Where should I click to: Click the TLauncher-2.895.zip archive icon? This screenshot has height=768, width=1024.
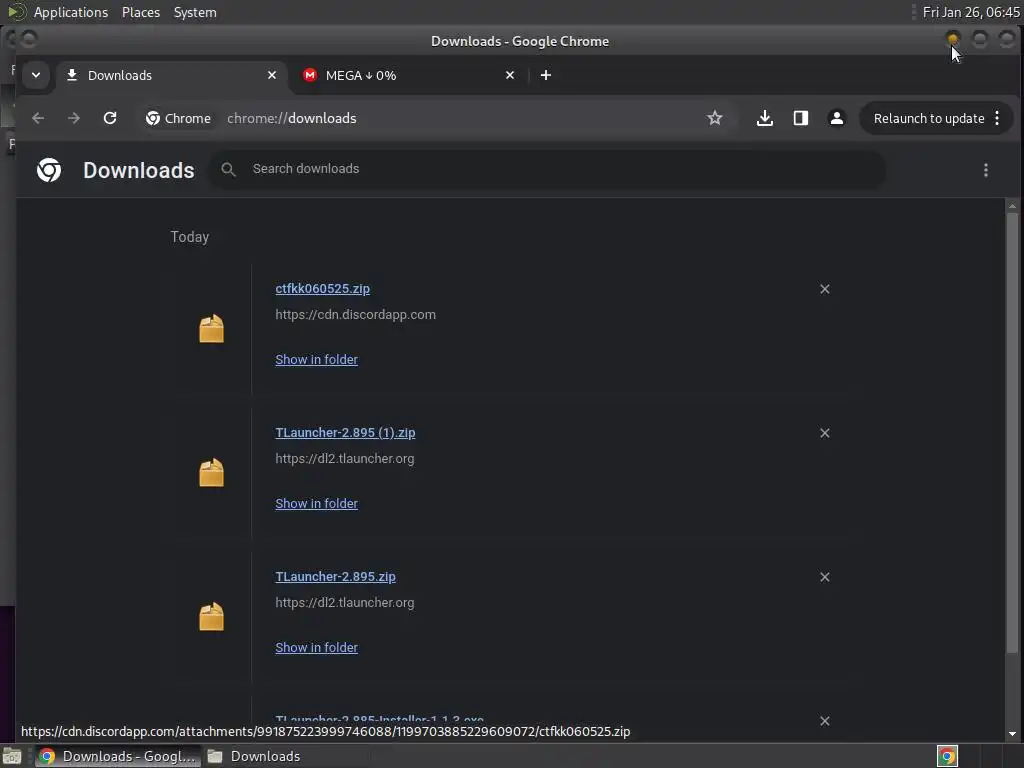(212, 616)
